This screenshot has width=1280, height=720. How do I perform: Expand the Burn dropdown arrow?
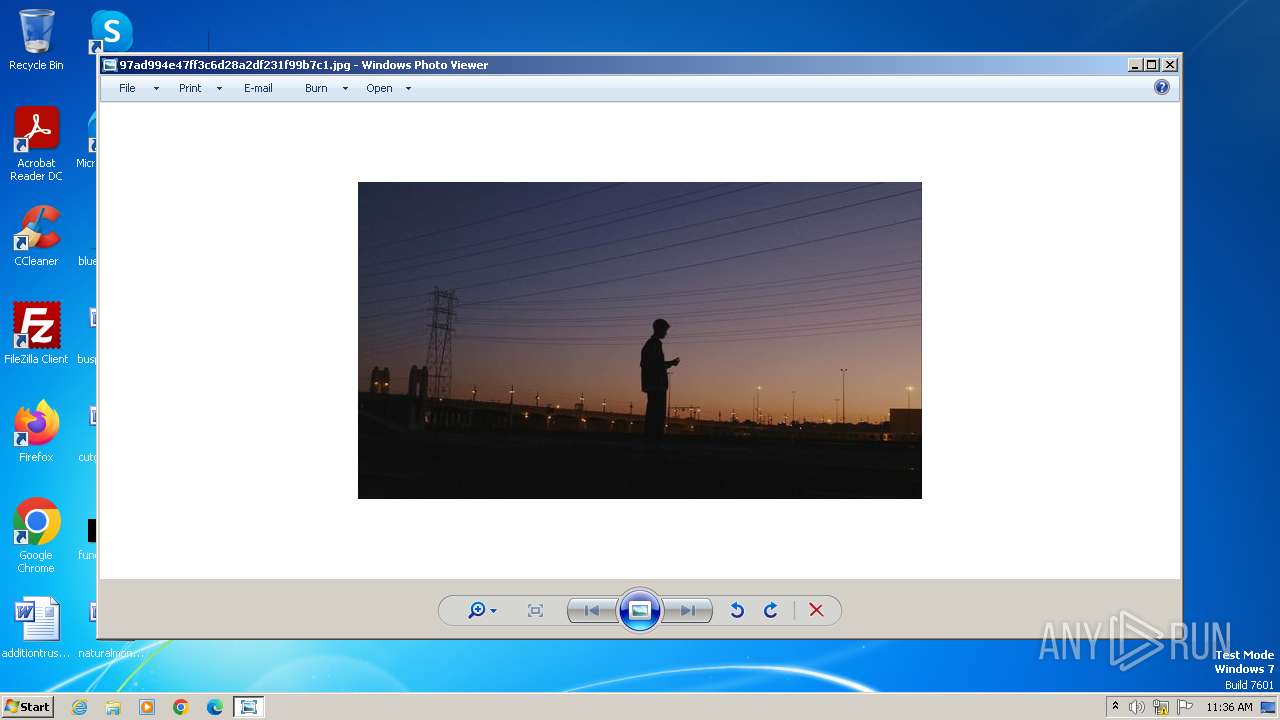[345, 89]
